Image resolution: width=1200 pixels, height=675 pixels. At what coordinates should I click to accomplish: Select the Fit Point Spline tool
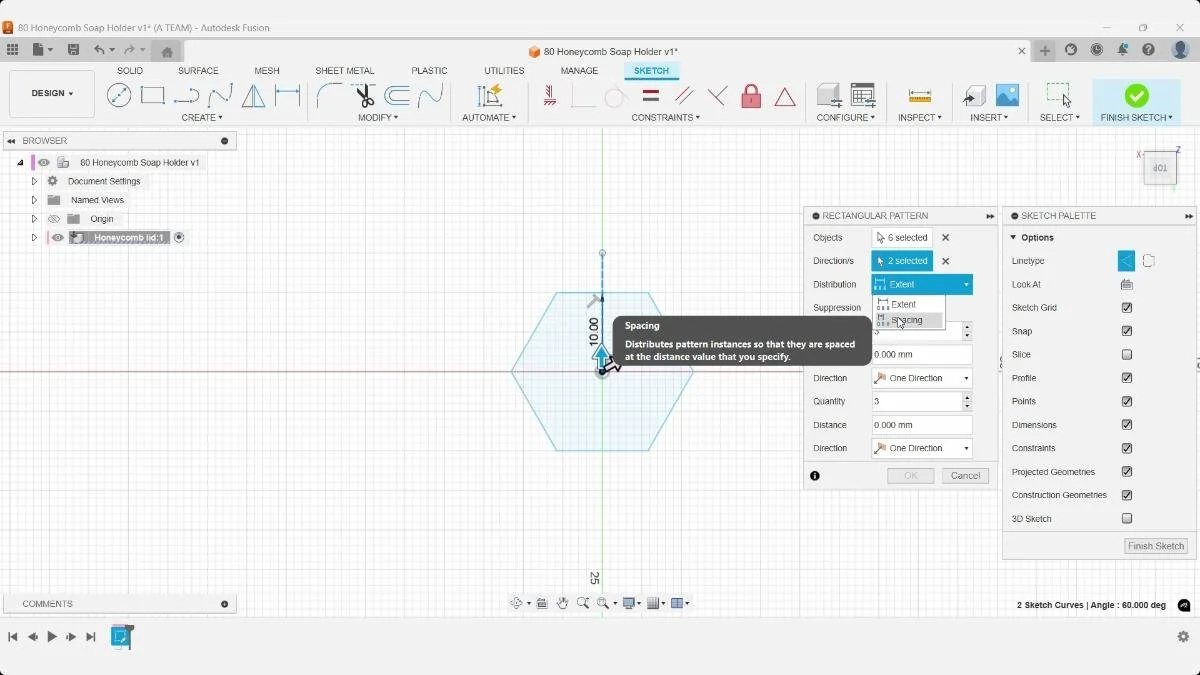(220, 95)
